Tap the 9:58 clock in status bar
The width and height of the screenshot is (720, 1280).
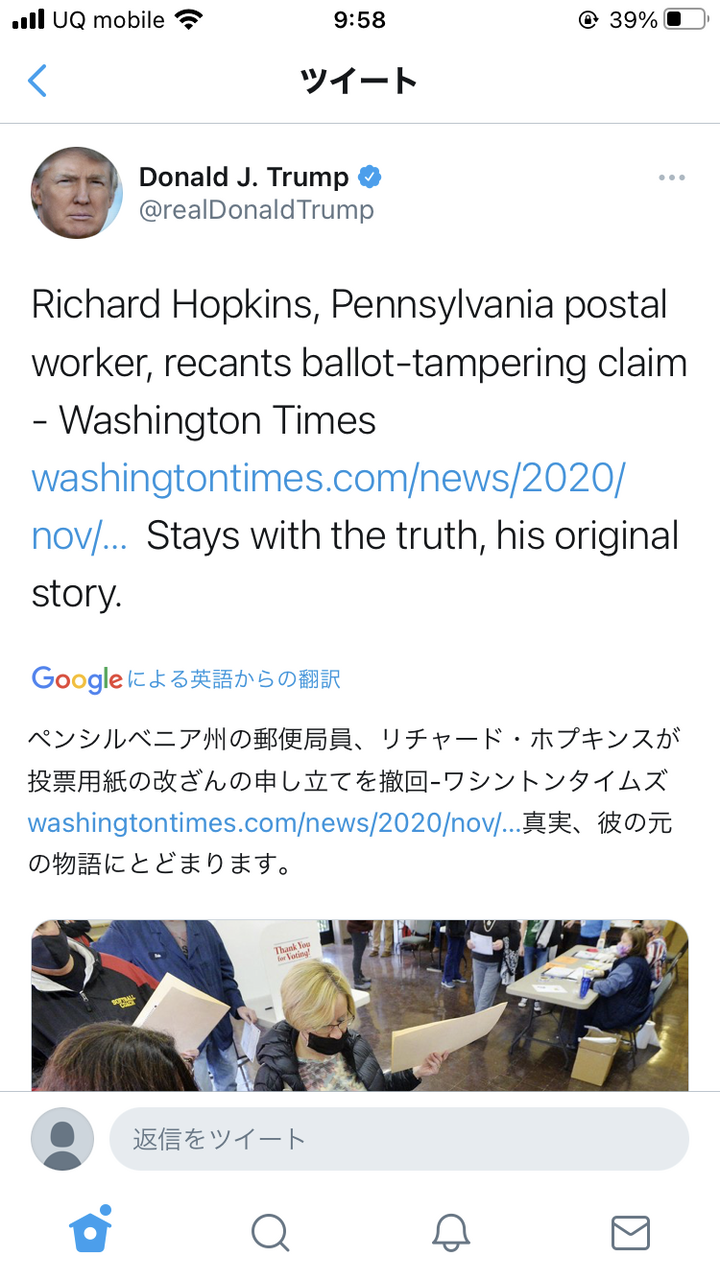click(359, 20)
